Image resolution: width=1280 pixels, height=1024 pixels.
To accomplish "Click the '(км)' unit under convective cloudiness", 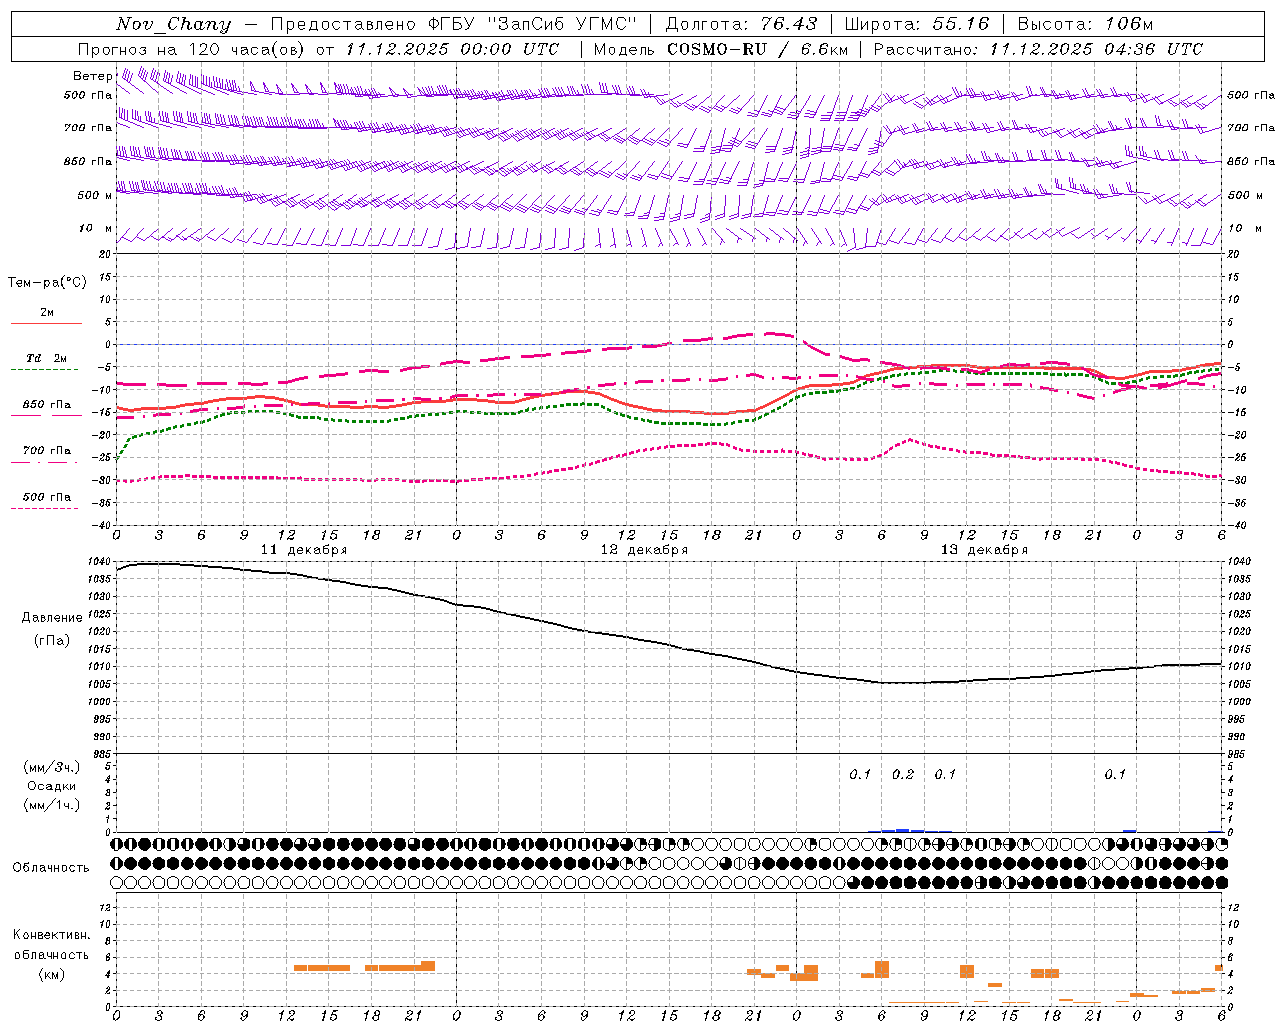I will [x=52, y=973].
